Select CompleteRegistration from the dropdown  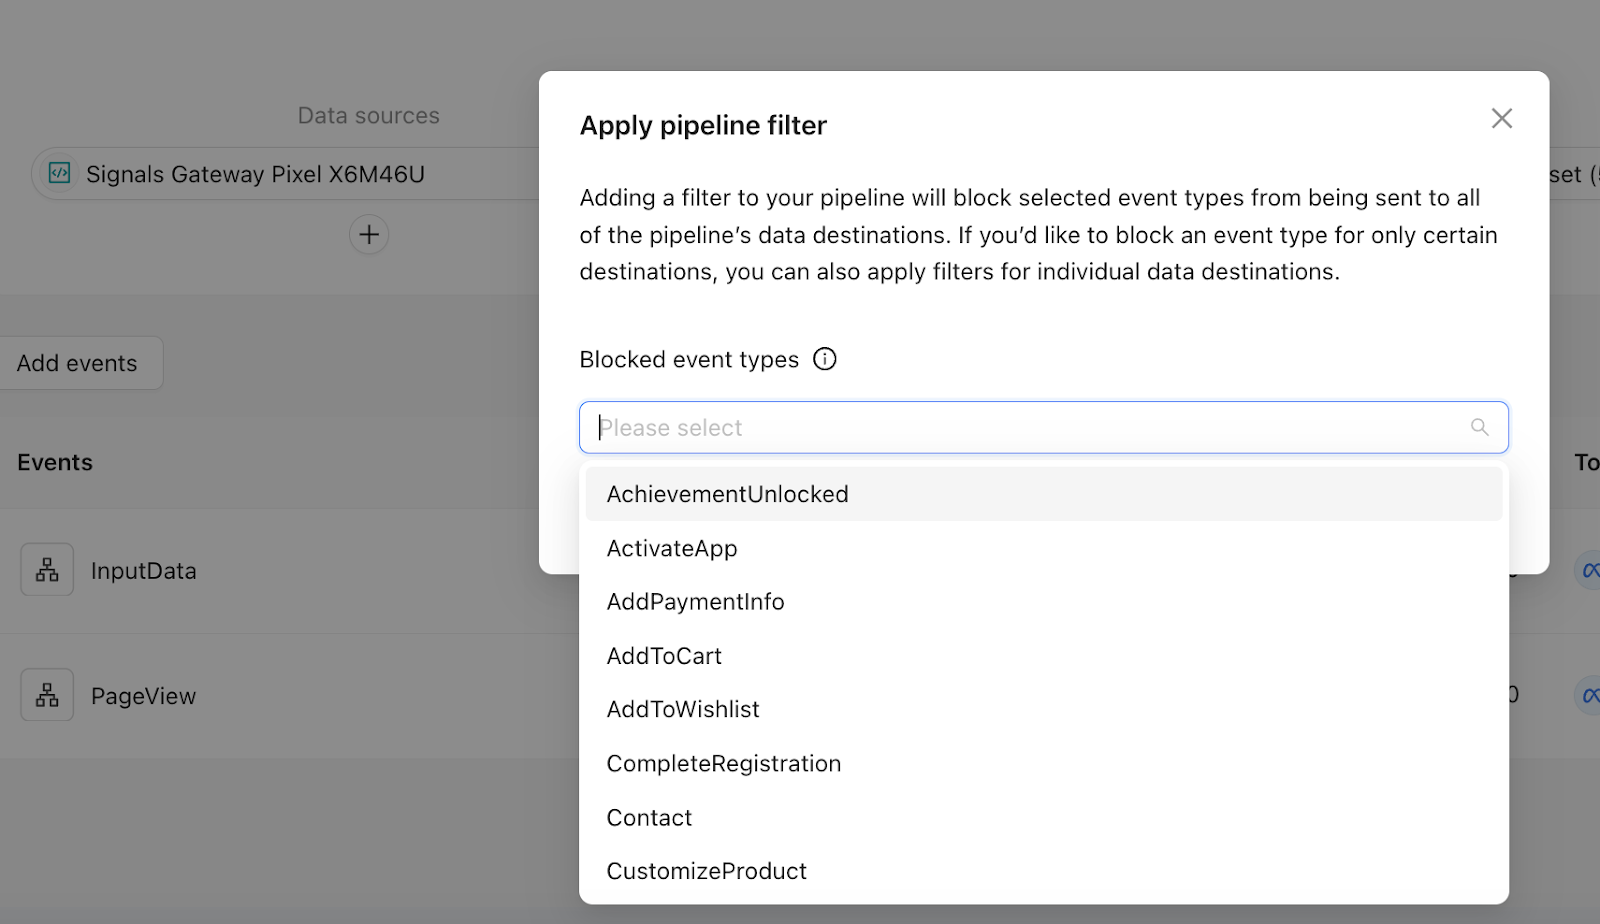click(x=1043, y=763)
